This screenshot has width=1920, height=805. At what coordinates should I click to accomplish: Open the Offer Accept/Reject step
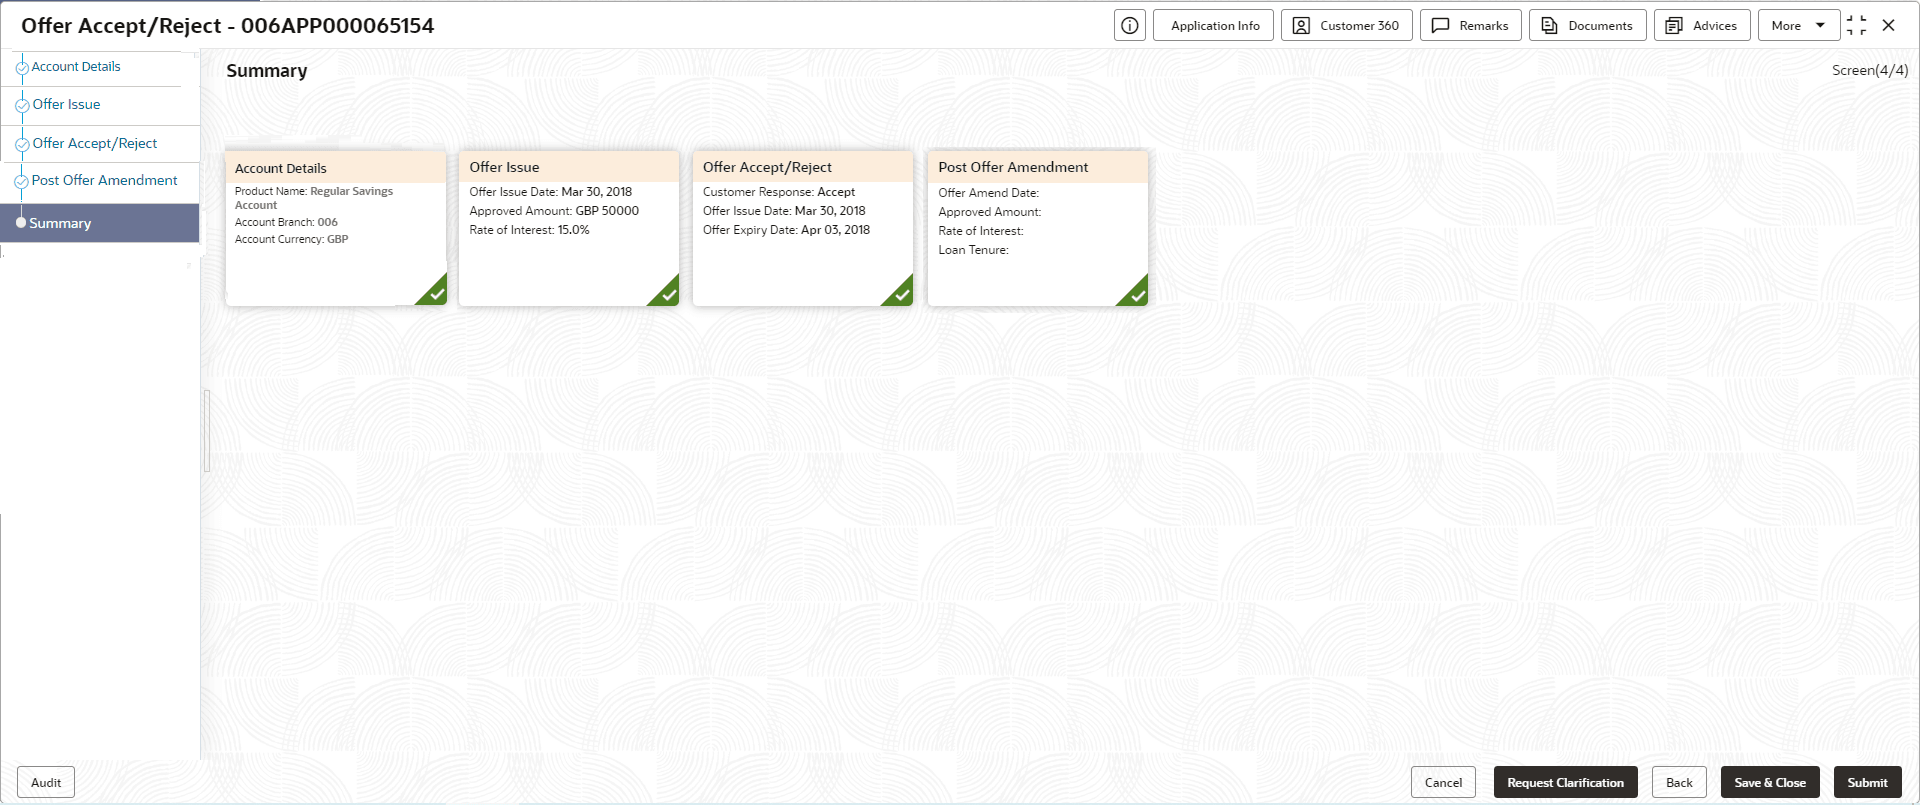point(95,143)
